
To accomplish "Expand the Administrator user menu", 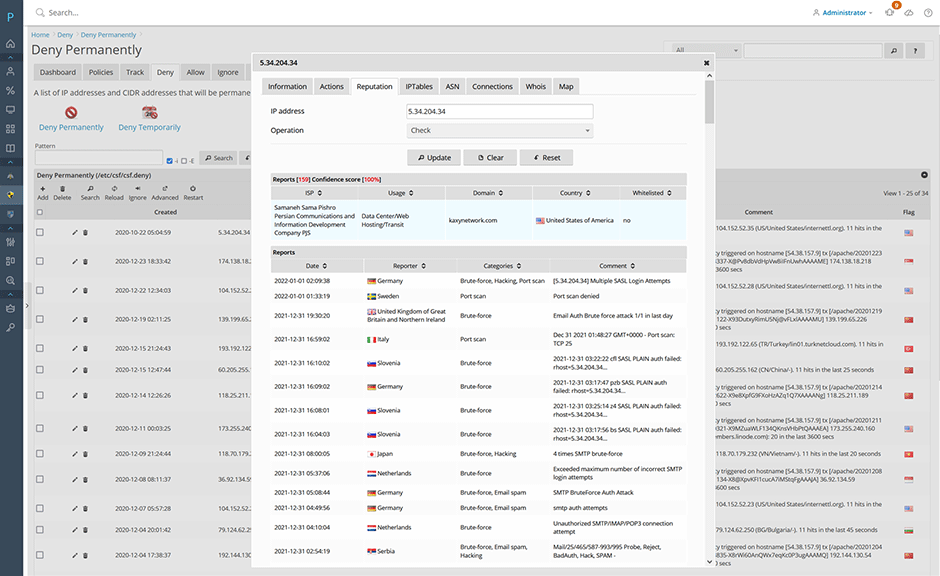I will [x=843, y=12].
